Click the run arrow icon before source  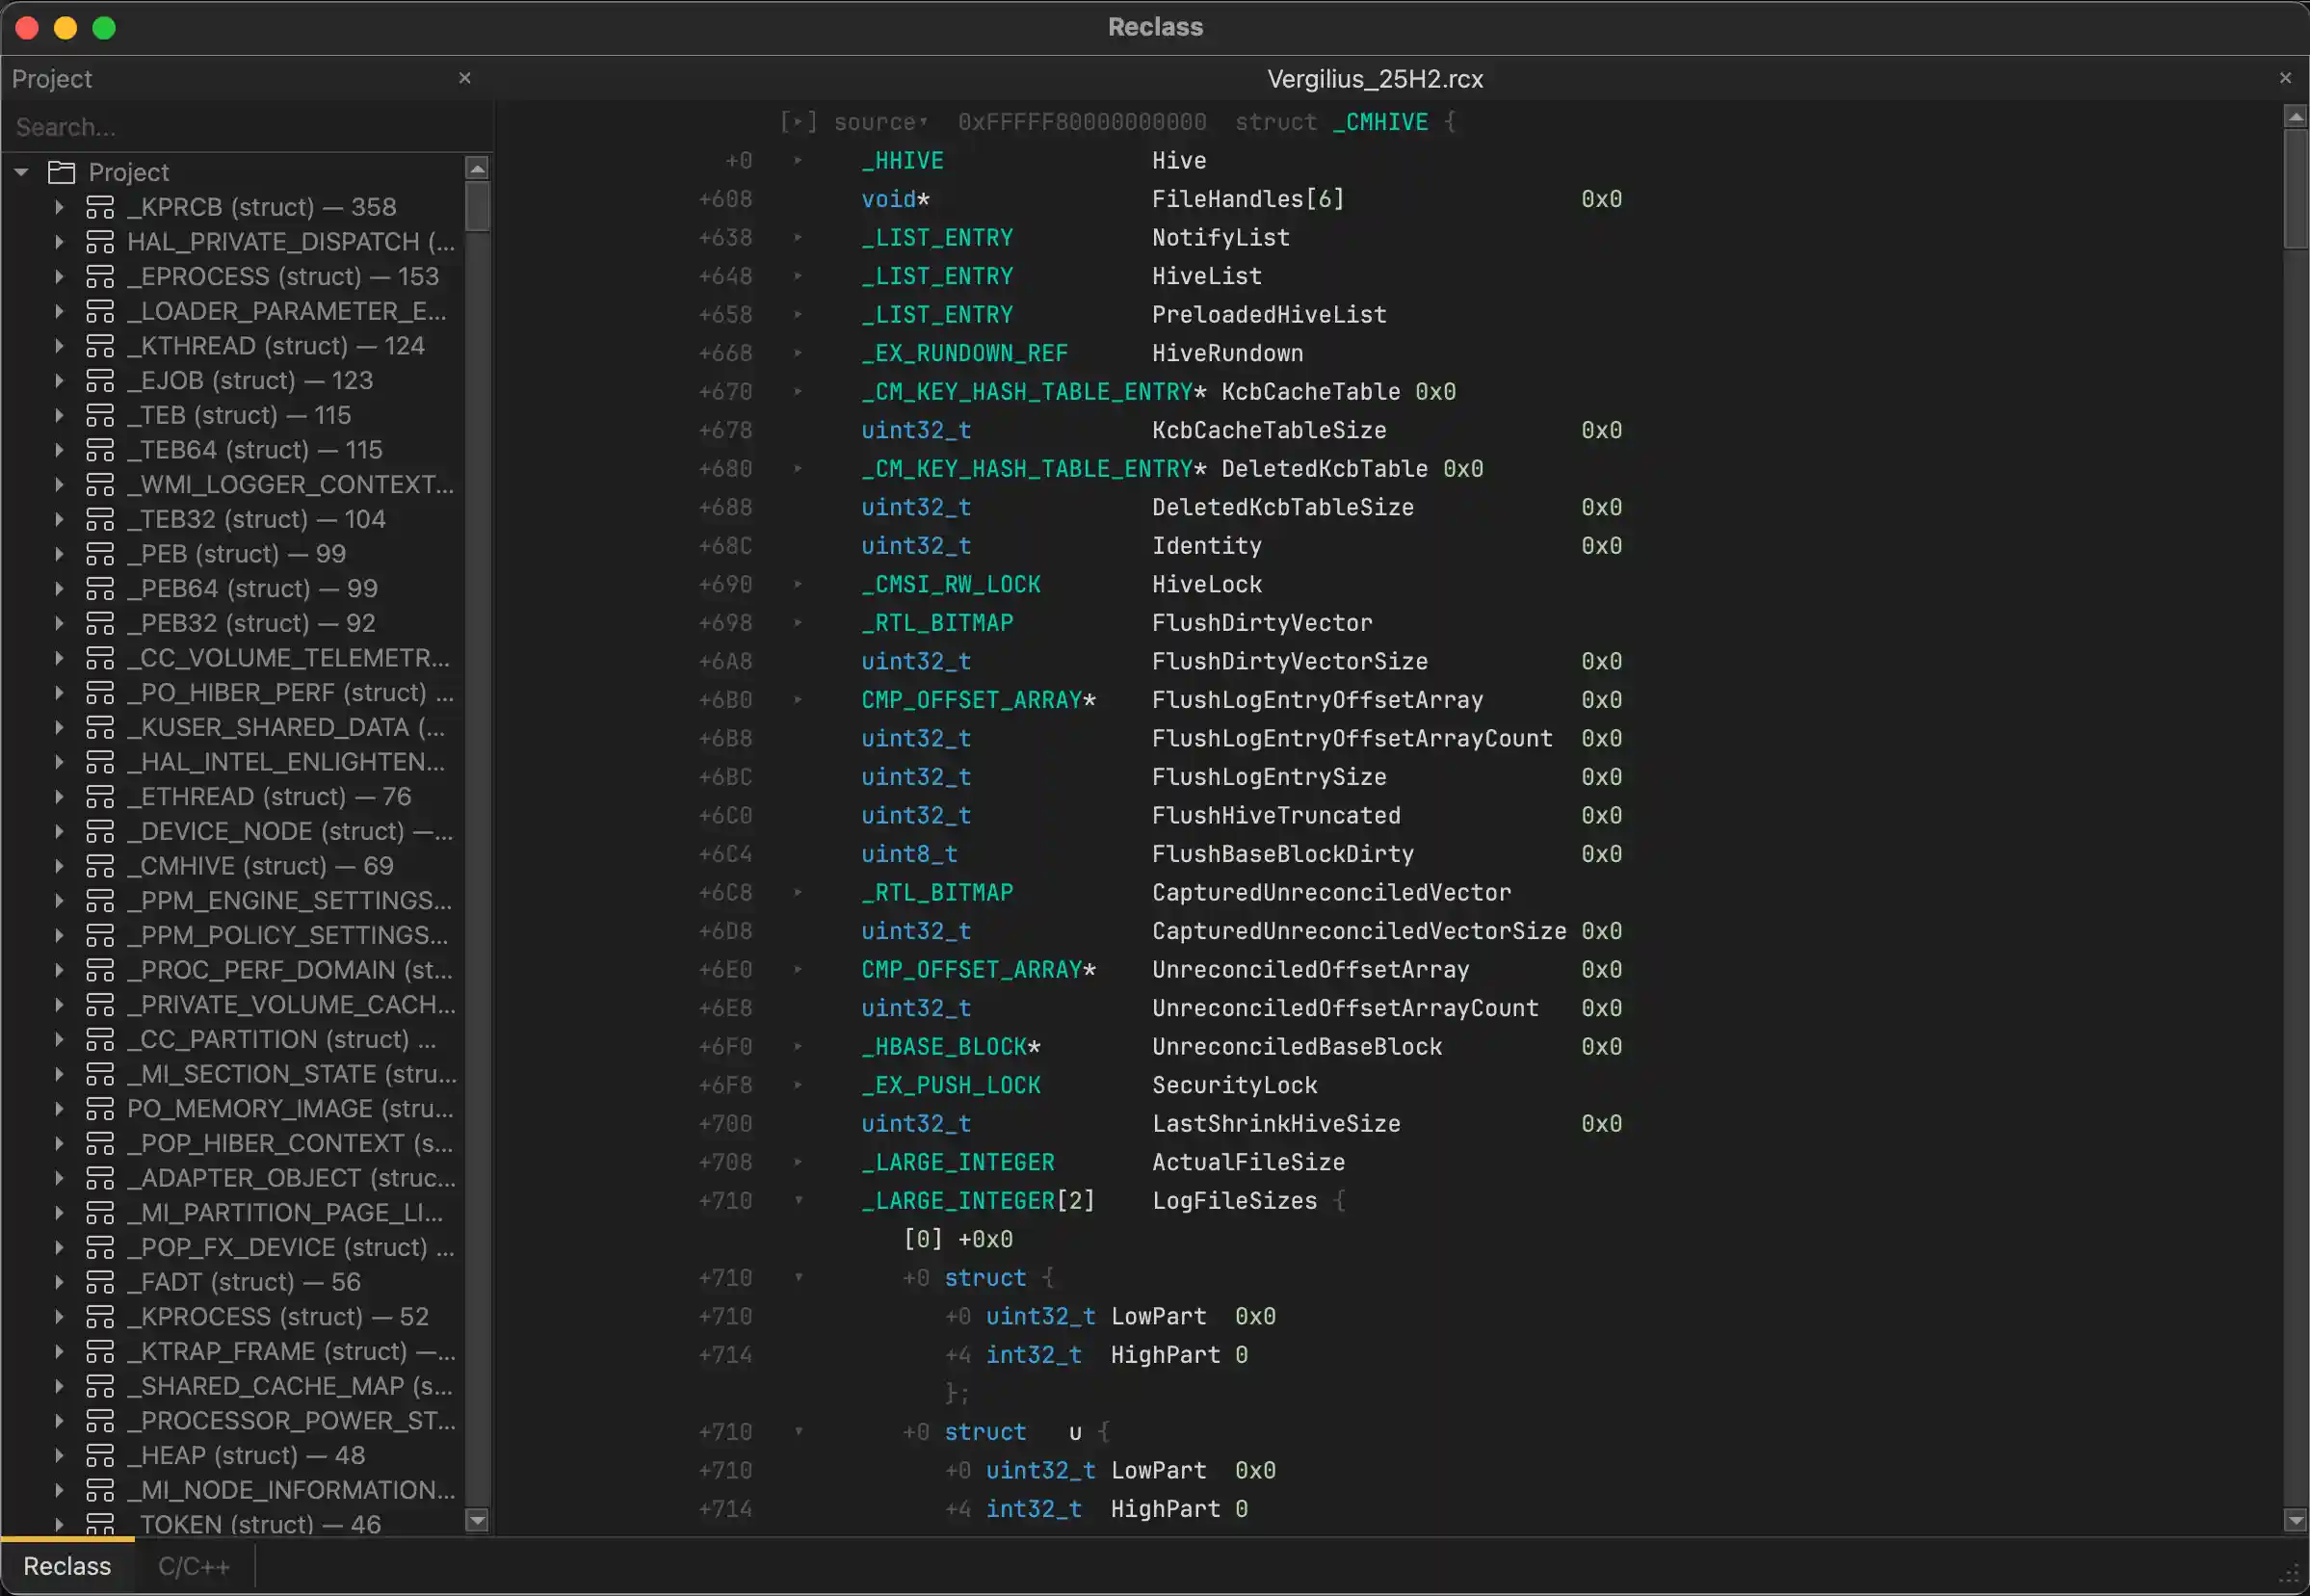click(x=798, y=121)
